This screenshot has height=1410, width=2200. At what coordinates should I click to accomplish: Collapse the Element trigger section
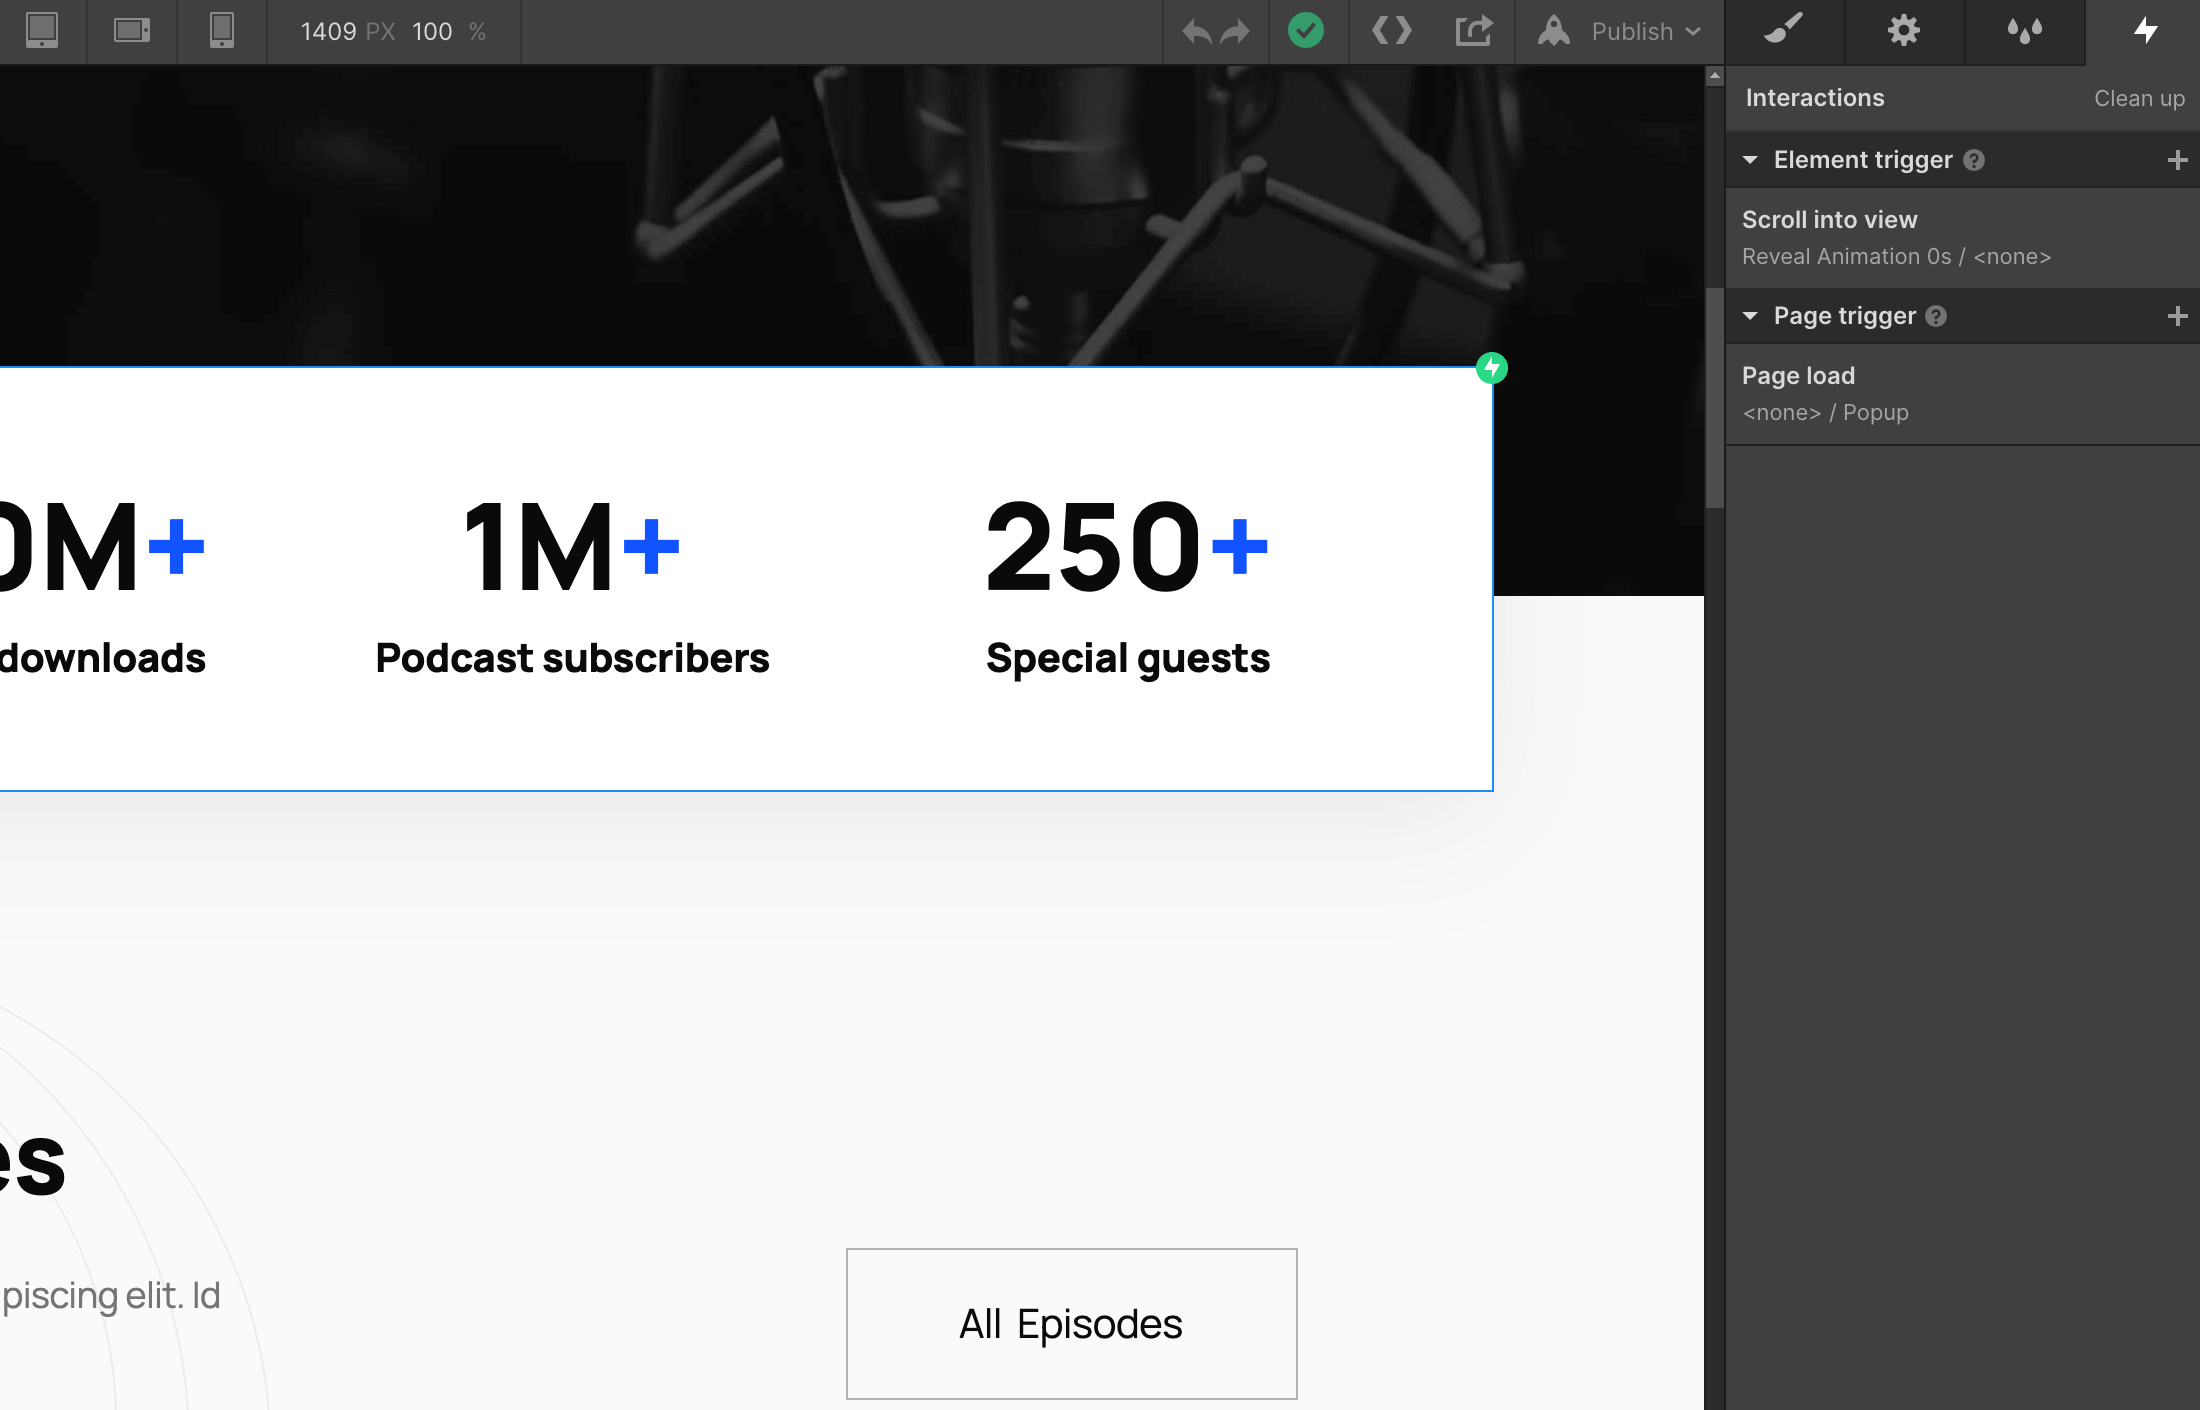click(x=1751, y=159)
